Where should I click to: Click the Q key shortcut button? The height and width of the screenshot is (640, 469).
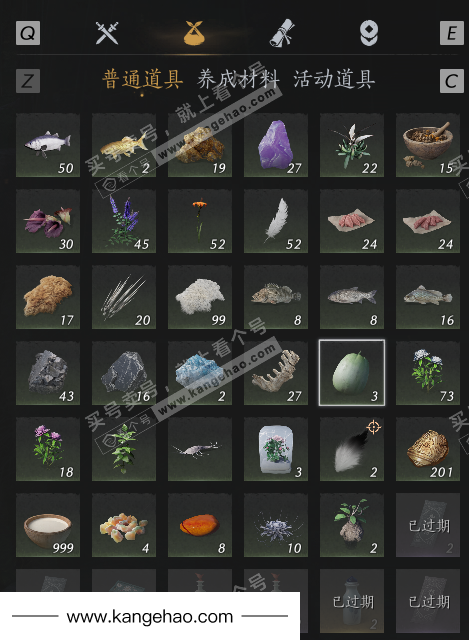click(x=28, y=33)
